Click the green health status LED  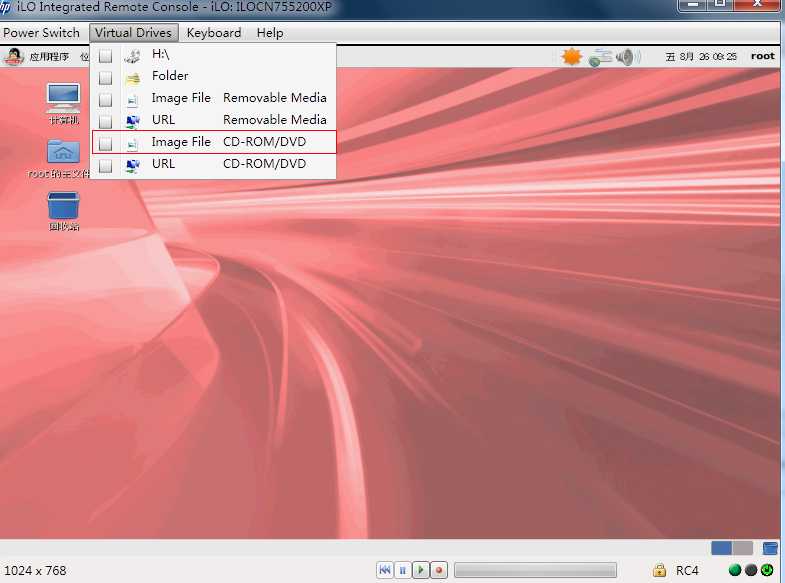click(735, 570)
